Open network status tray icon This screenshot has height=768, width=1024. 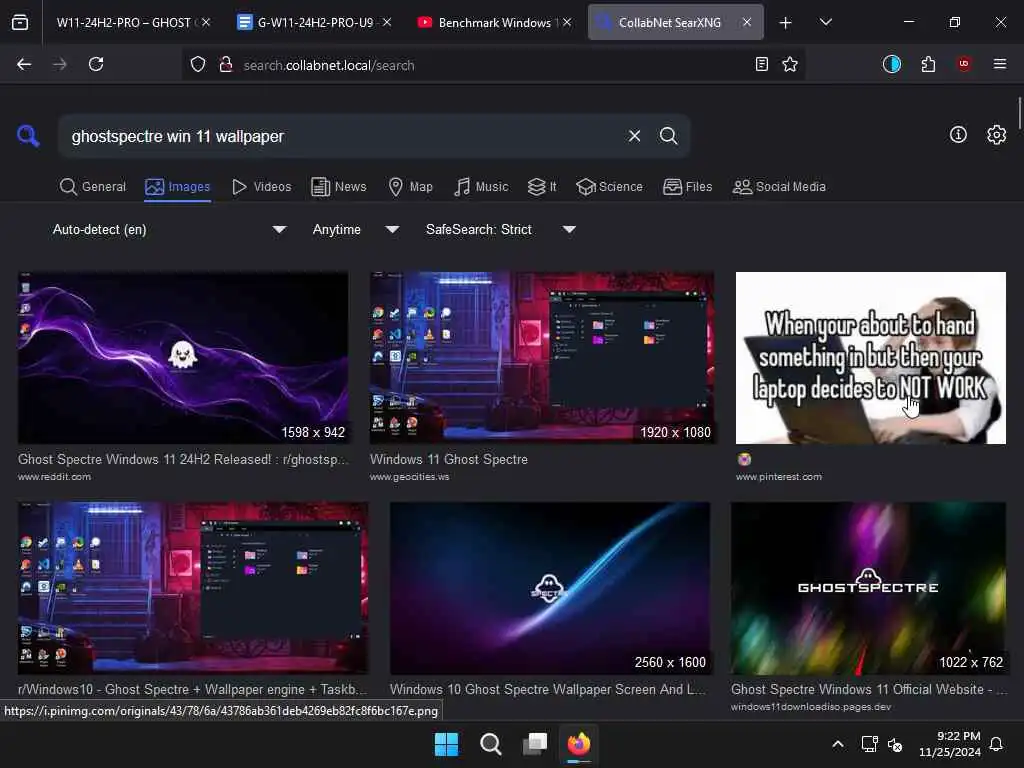869,744
